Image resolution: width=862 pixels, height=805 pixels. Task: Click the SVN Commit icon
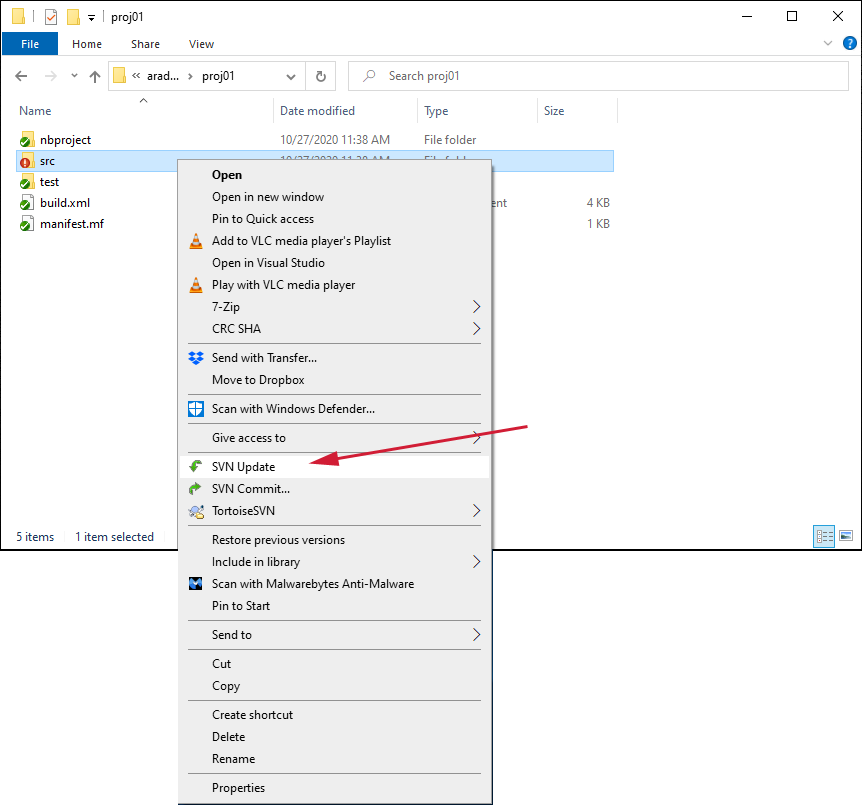tap(195, 489)
